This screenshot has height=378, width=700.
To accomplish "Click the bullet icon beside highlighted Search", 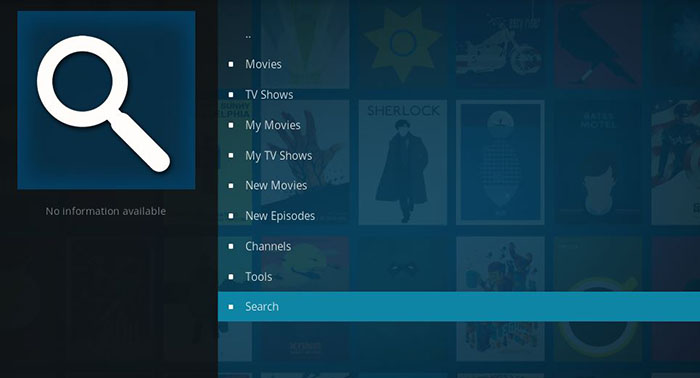I will point(231,307).
